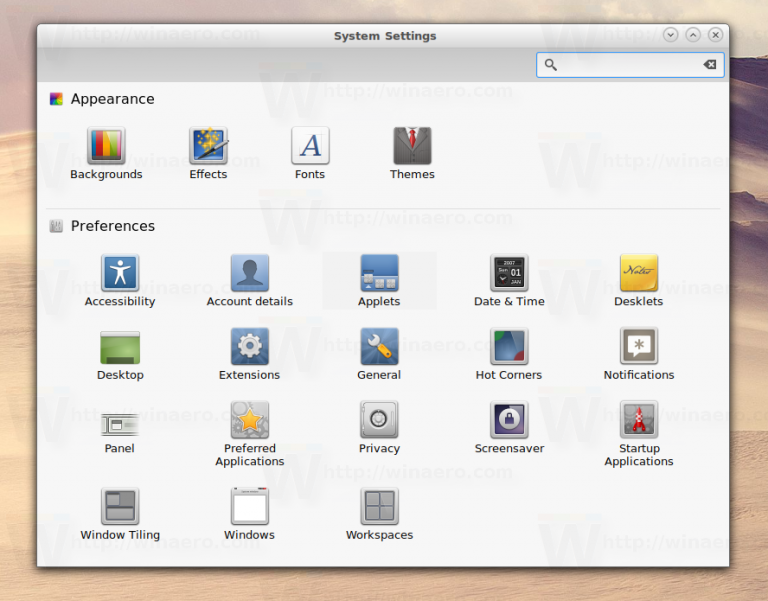768x601 pixels.
Task: Launch the Applets settings
Action: [379, 273]
